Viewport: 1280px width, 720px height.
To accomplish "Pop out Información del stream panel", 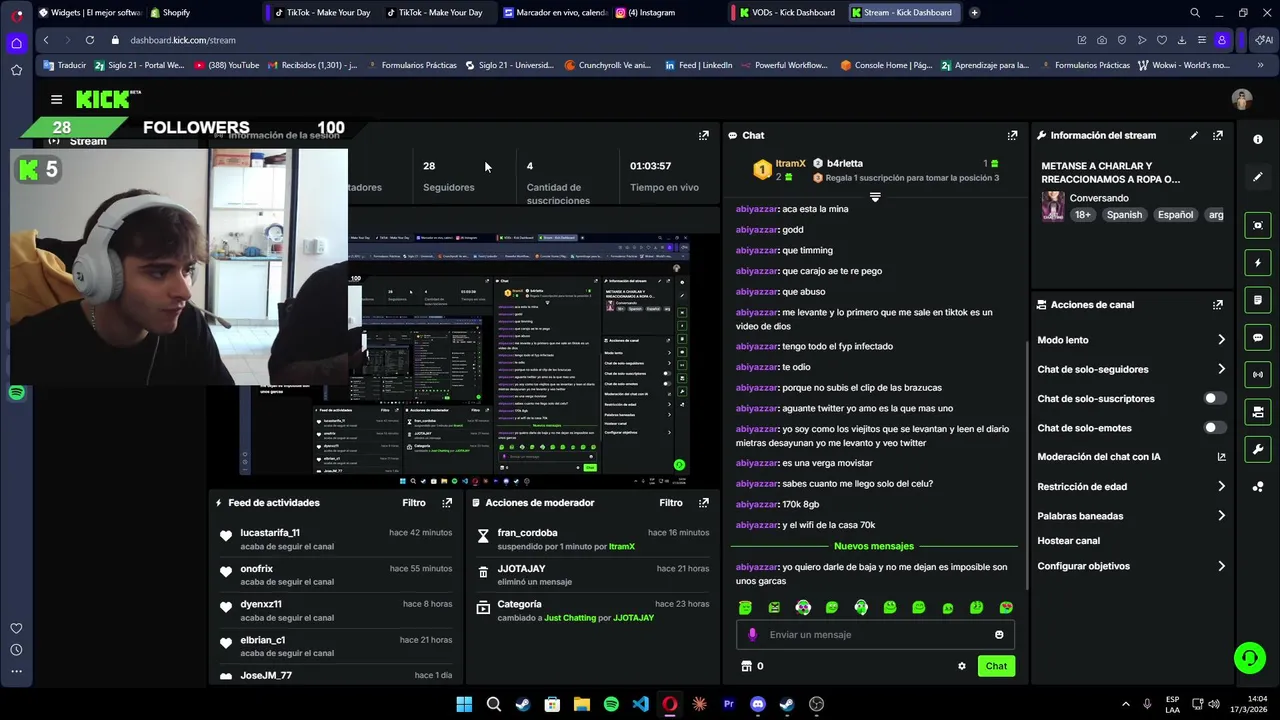I will pyautogui.click(x=1217, y=135).
